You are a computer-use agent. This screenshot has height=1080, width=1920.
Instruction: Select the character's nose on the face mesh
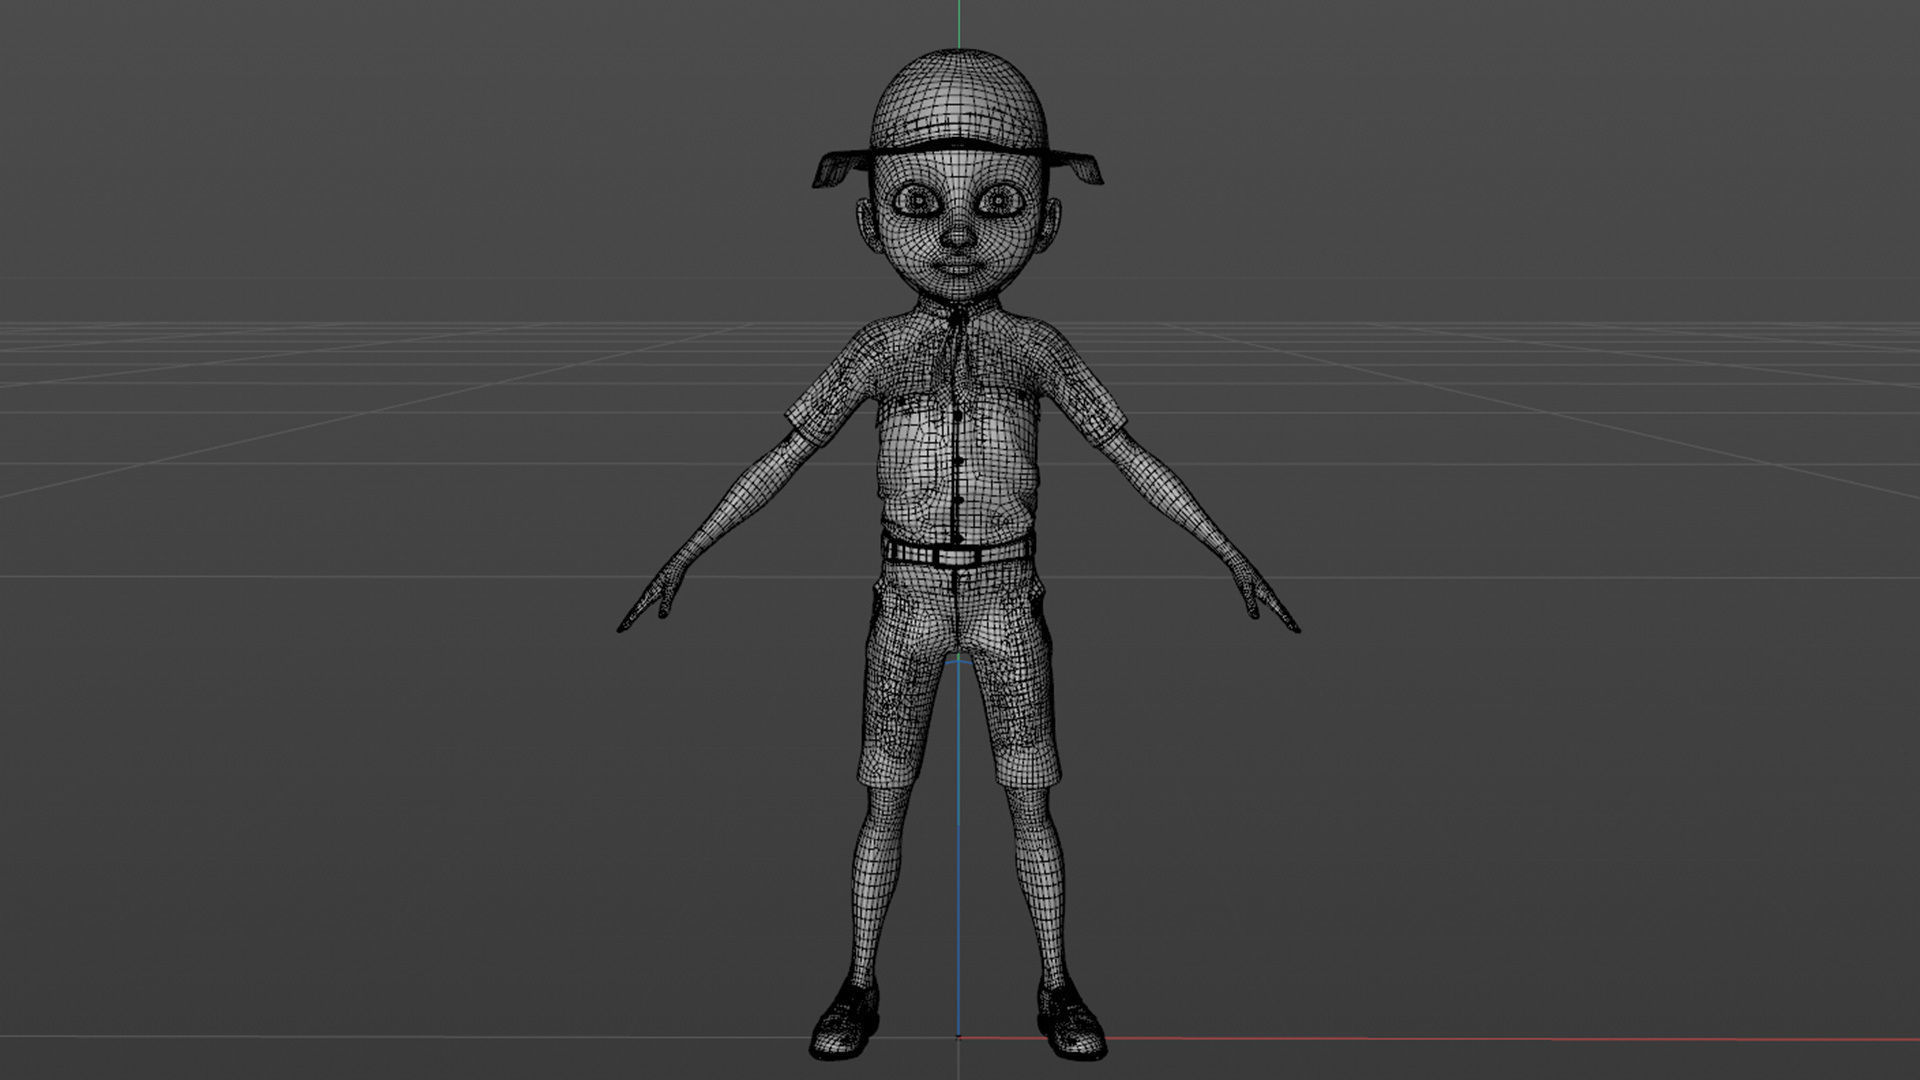[960, 236]
